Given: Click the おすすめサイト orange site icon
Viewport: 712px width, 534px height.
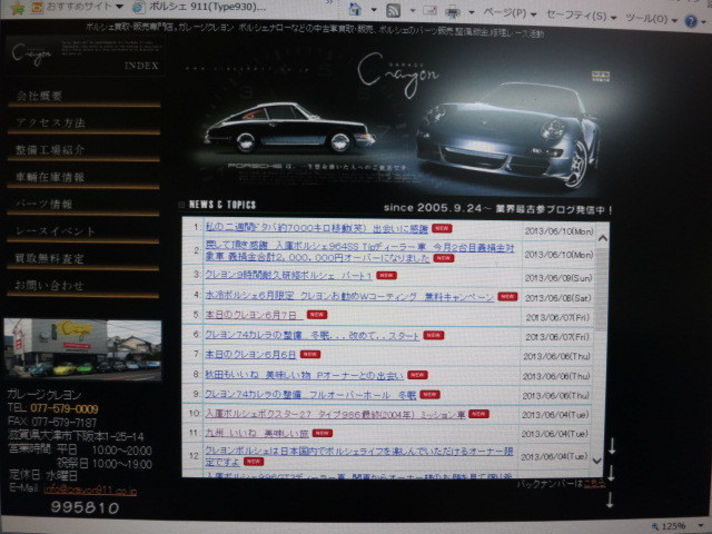Looking at the screenshot, I should 37,7.
